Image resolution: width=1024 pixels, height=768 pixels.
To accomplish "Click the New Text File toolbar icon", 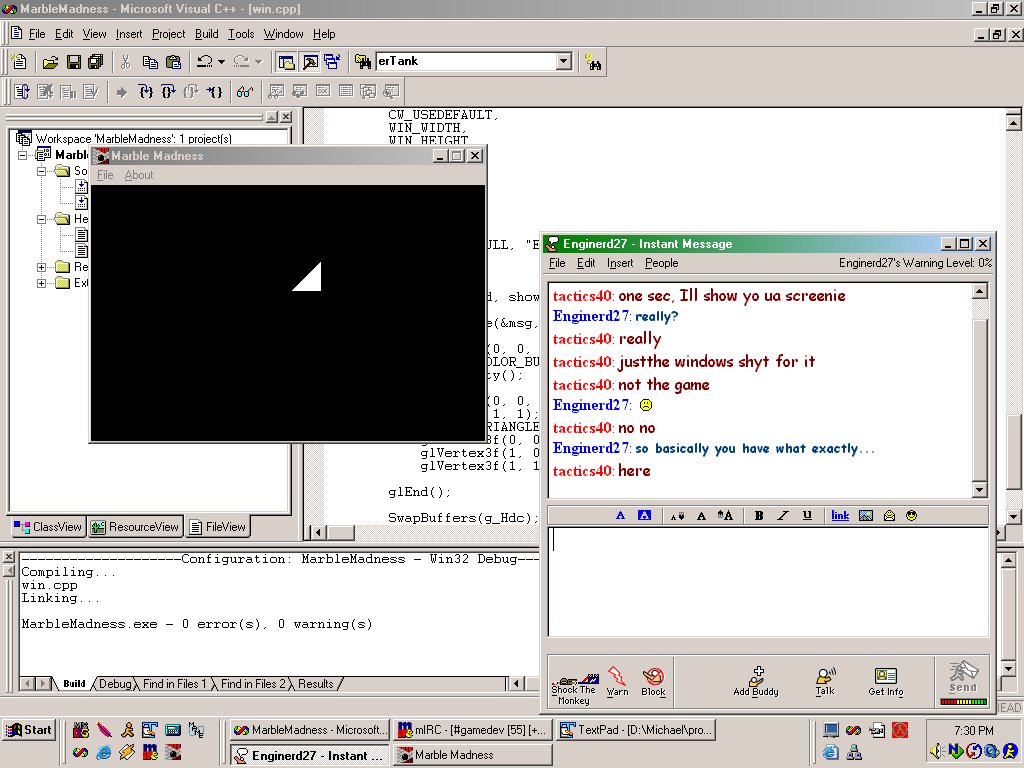I will point(20,61).
